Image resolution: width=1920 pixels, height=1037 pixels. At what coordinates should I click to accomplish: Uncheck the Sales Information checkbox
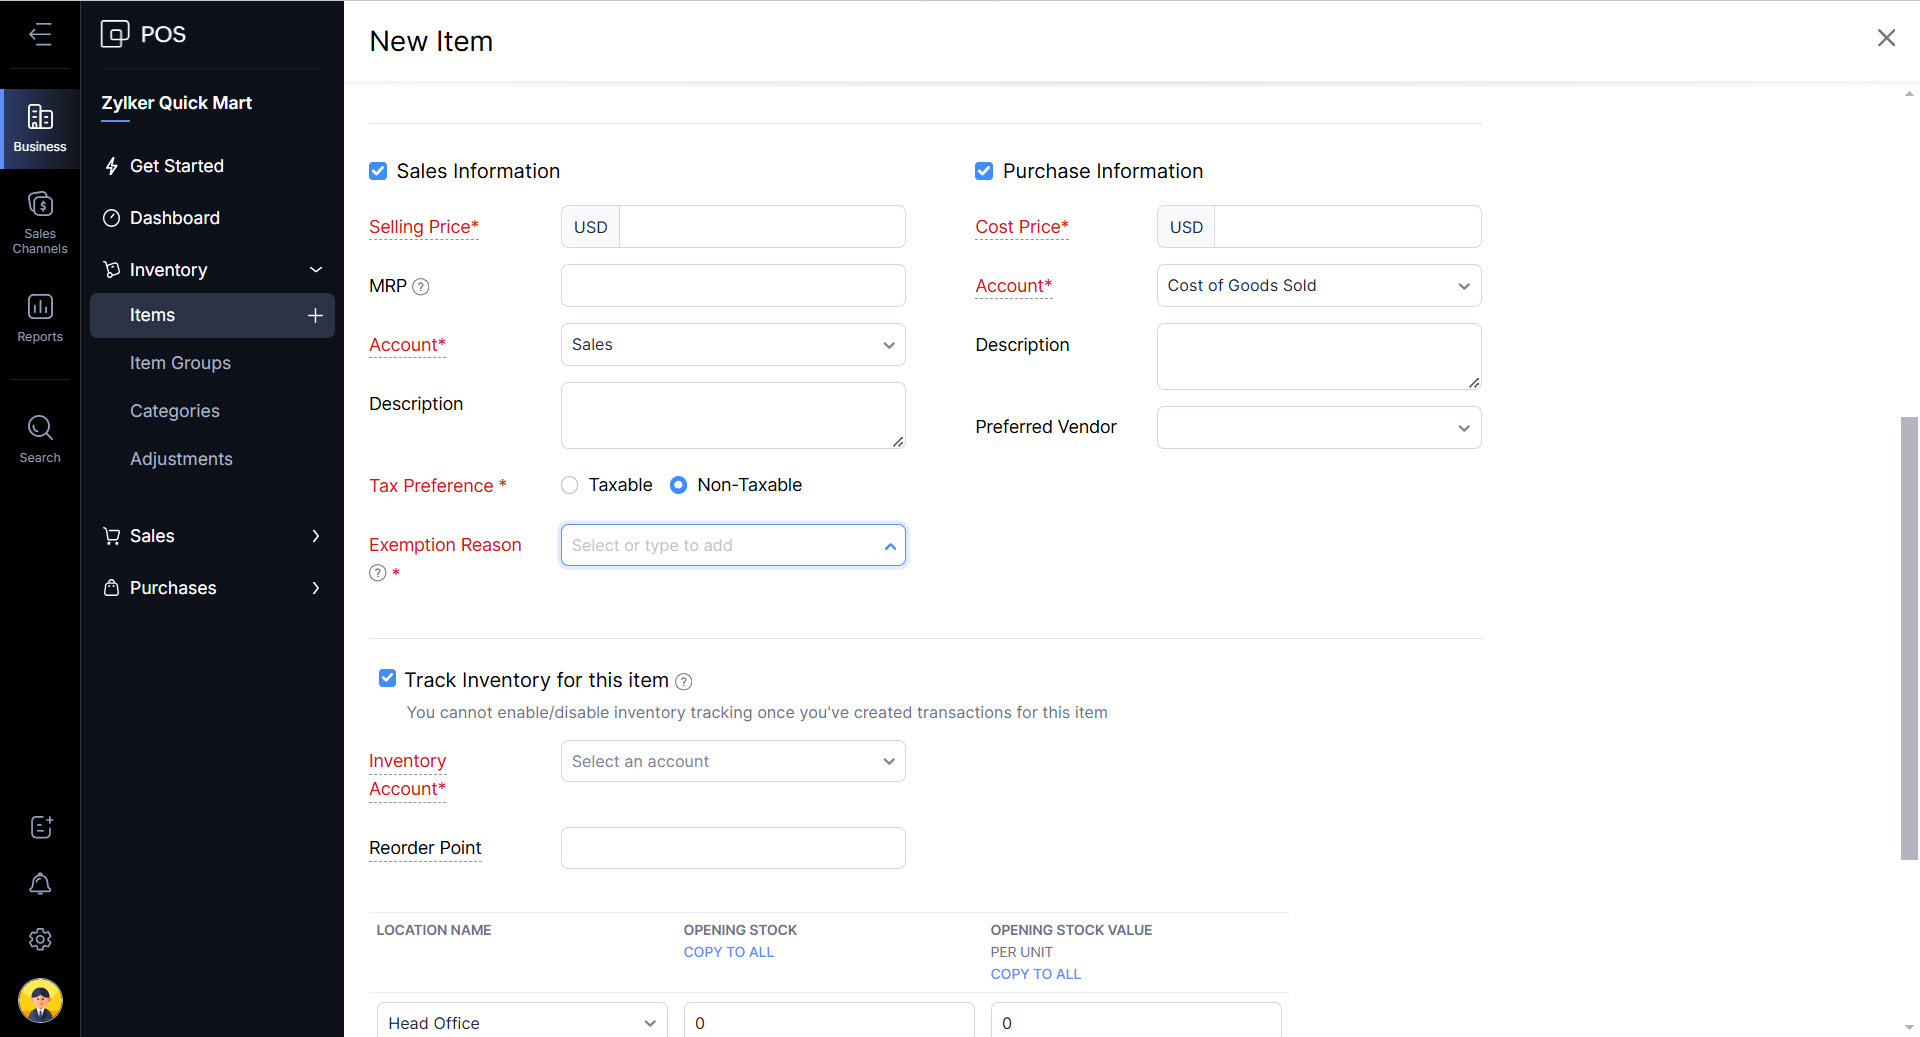(378, 171)
